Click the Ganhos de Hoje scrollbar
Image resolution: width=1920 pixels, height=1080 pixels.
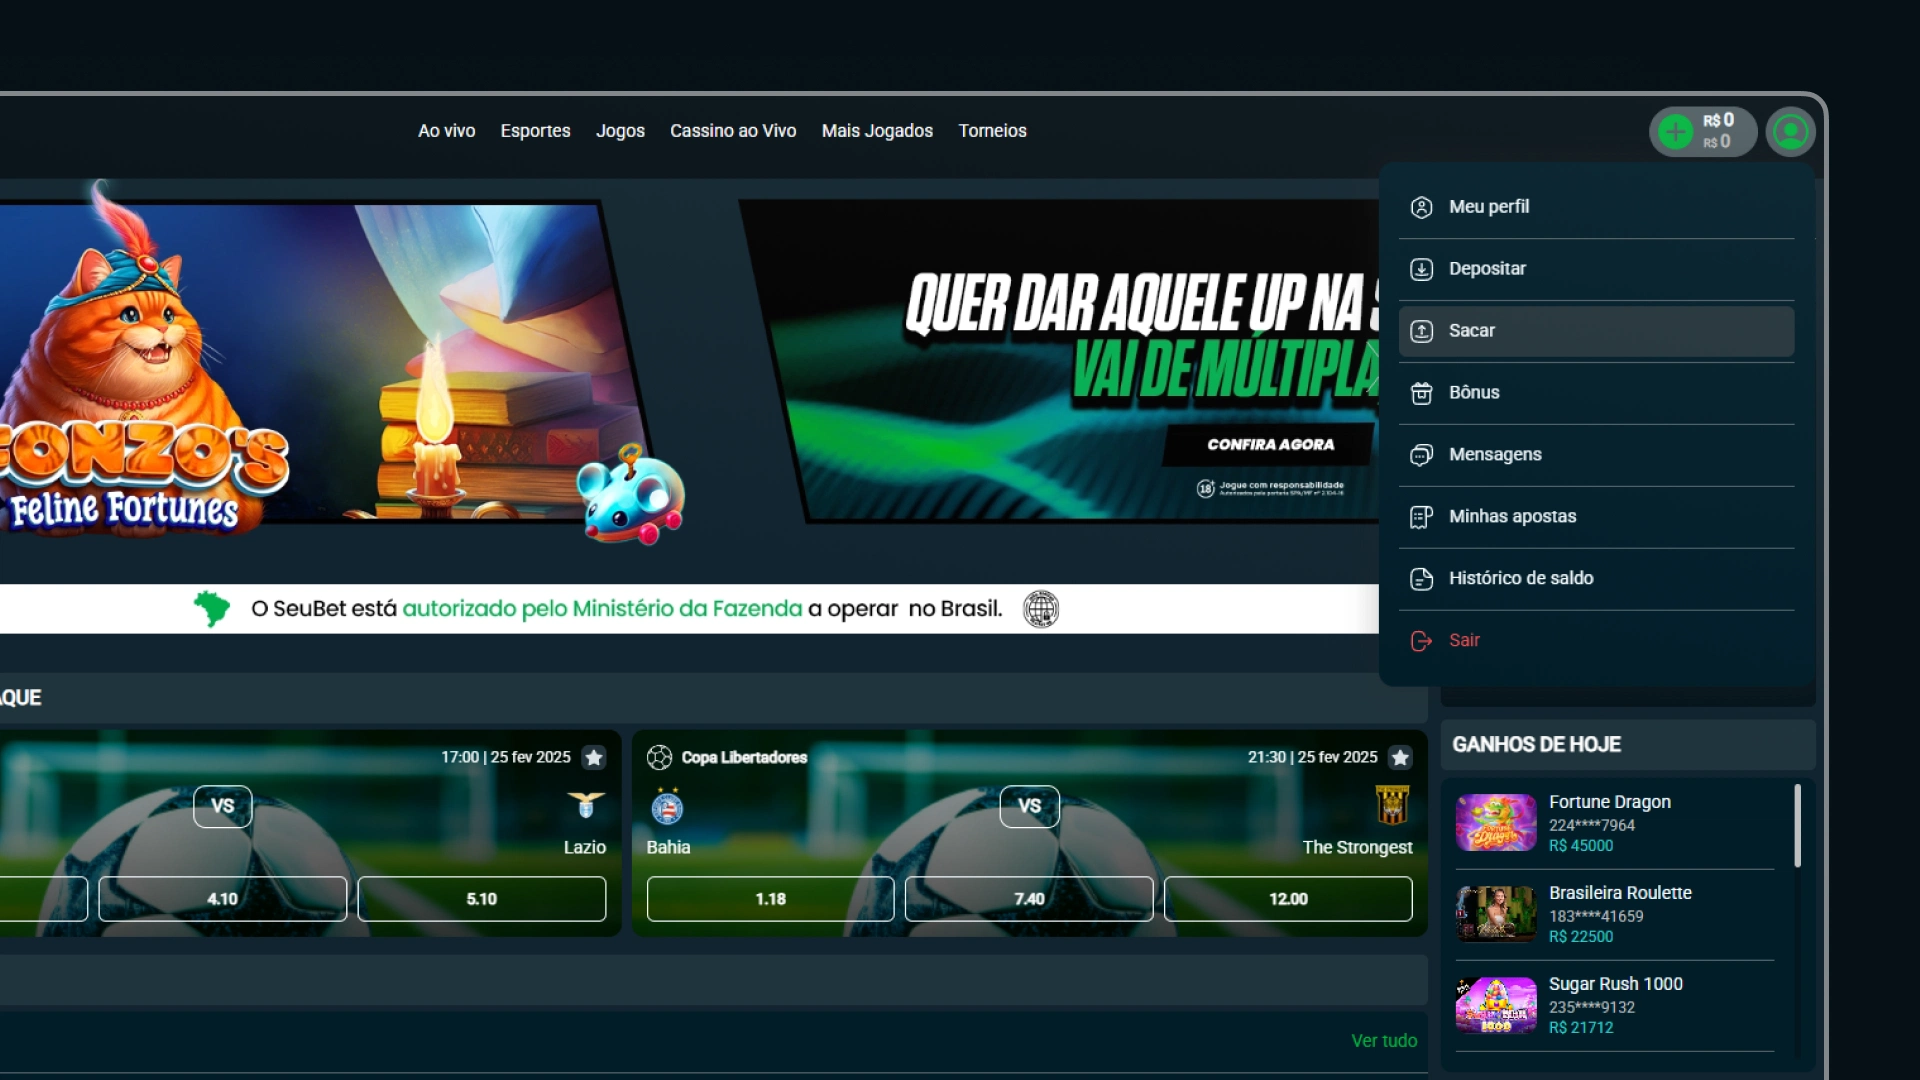(x=1797, y=825)
